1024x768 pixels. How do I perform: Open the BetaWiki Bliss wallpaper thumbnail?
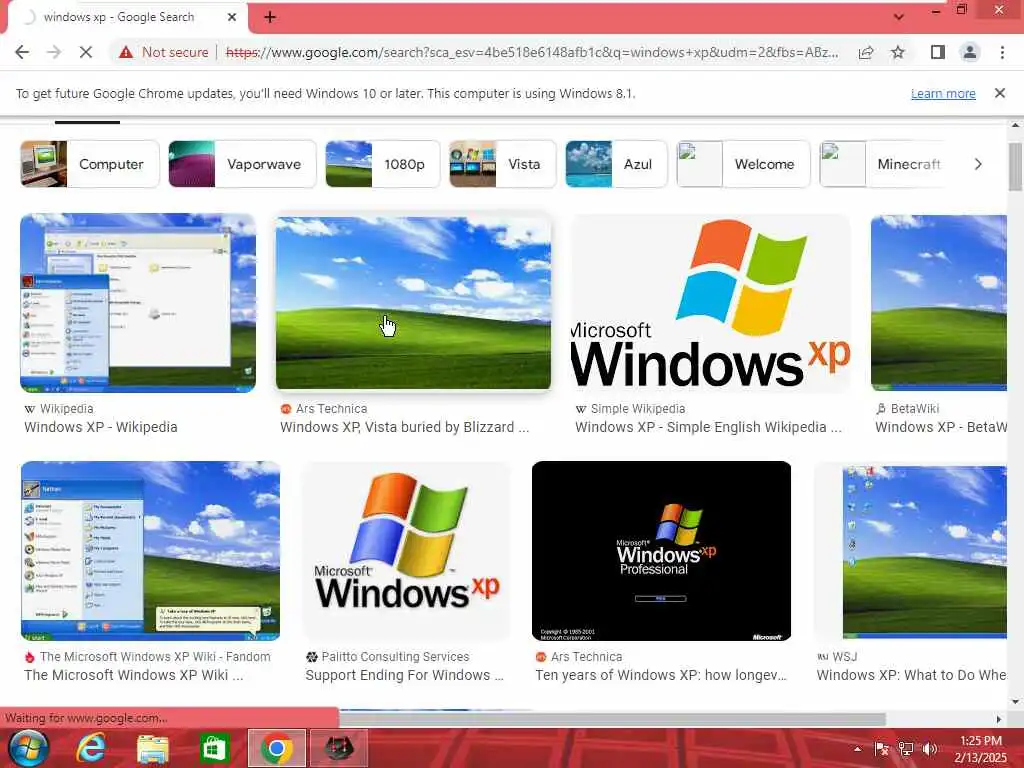coord(938,302)
